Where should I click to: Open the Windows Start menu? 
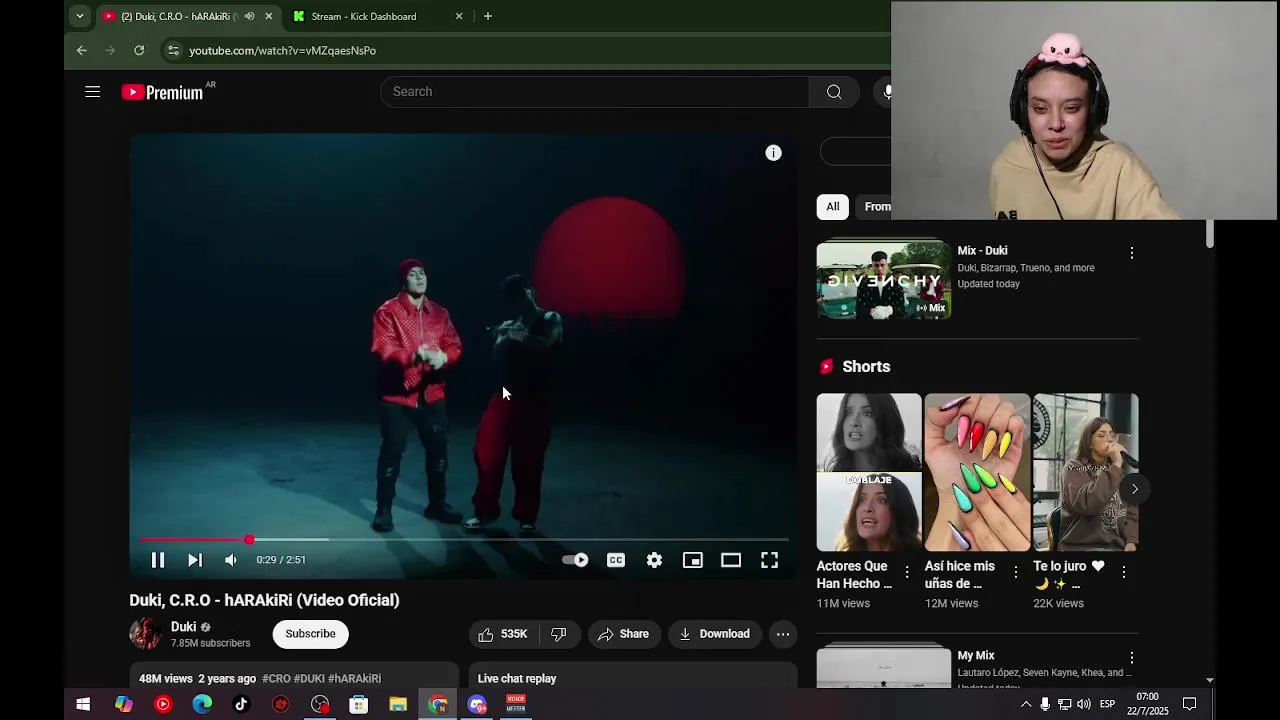click(83, 704)
